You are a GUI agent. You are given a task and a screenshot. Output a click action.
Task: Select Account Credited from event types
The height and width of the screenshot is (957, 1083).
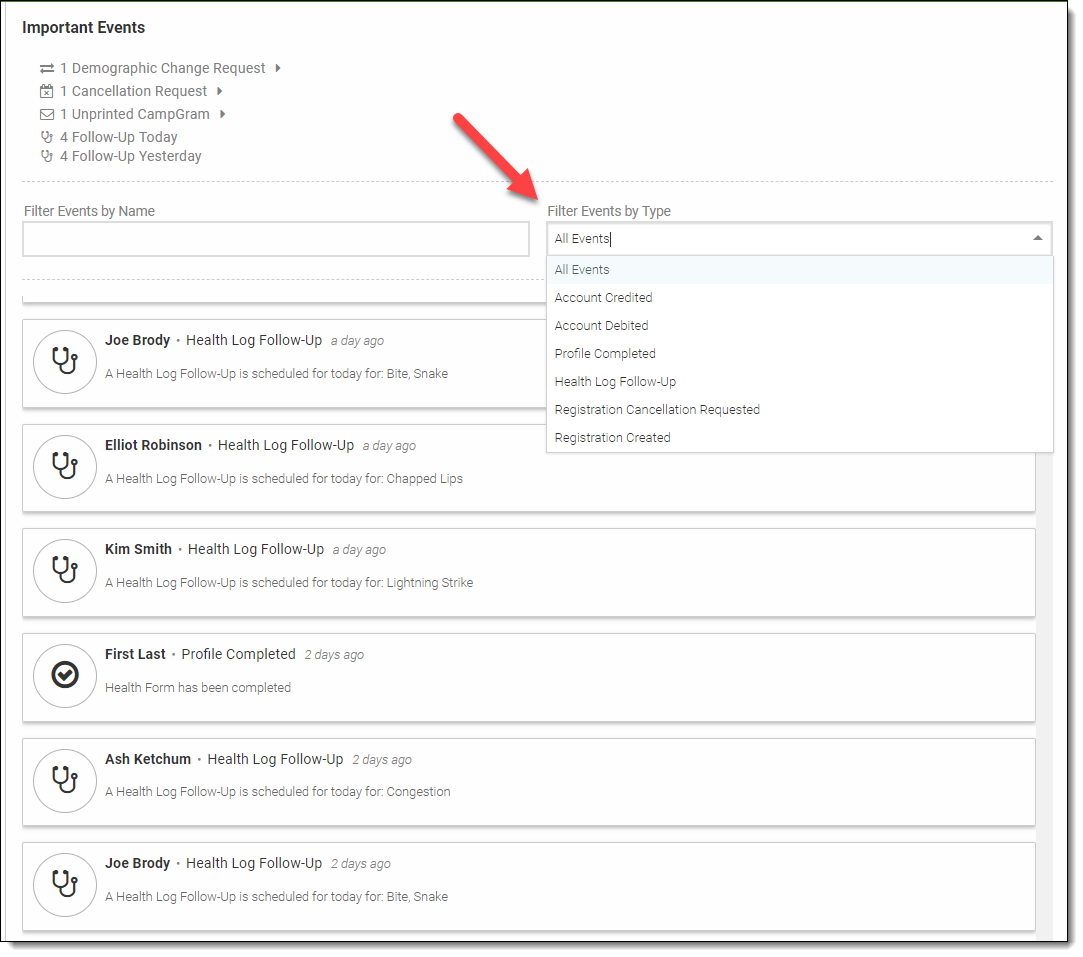click(603, 298)
